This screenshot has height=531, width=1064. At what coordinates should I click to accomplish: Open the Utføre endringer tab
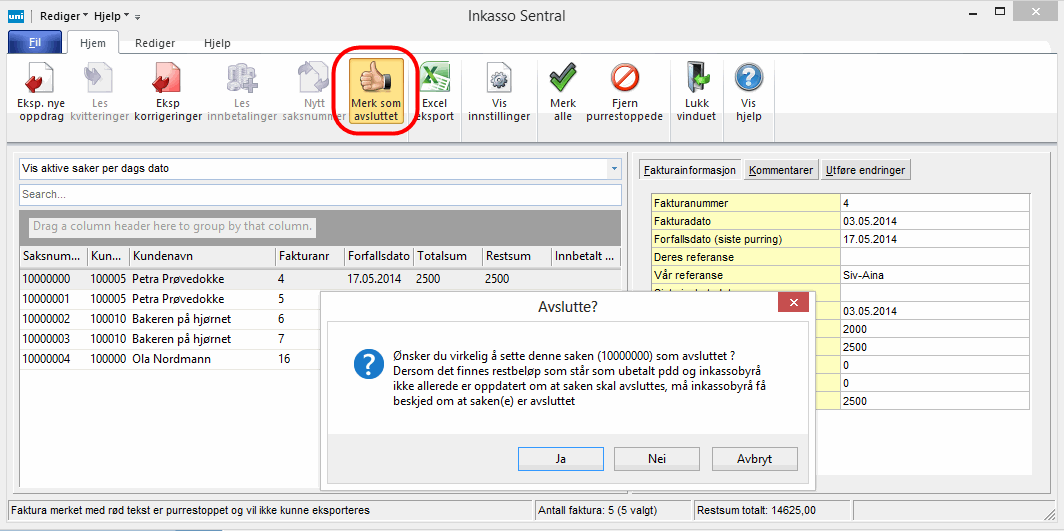tap(866, 170)
